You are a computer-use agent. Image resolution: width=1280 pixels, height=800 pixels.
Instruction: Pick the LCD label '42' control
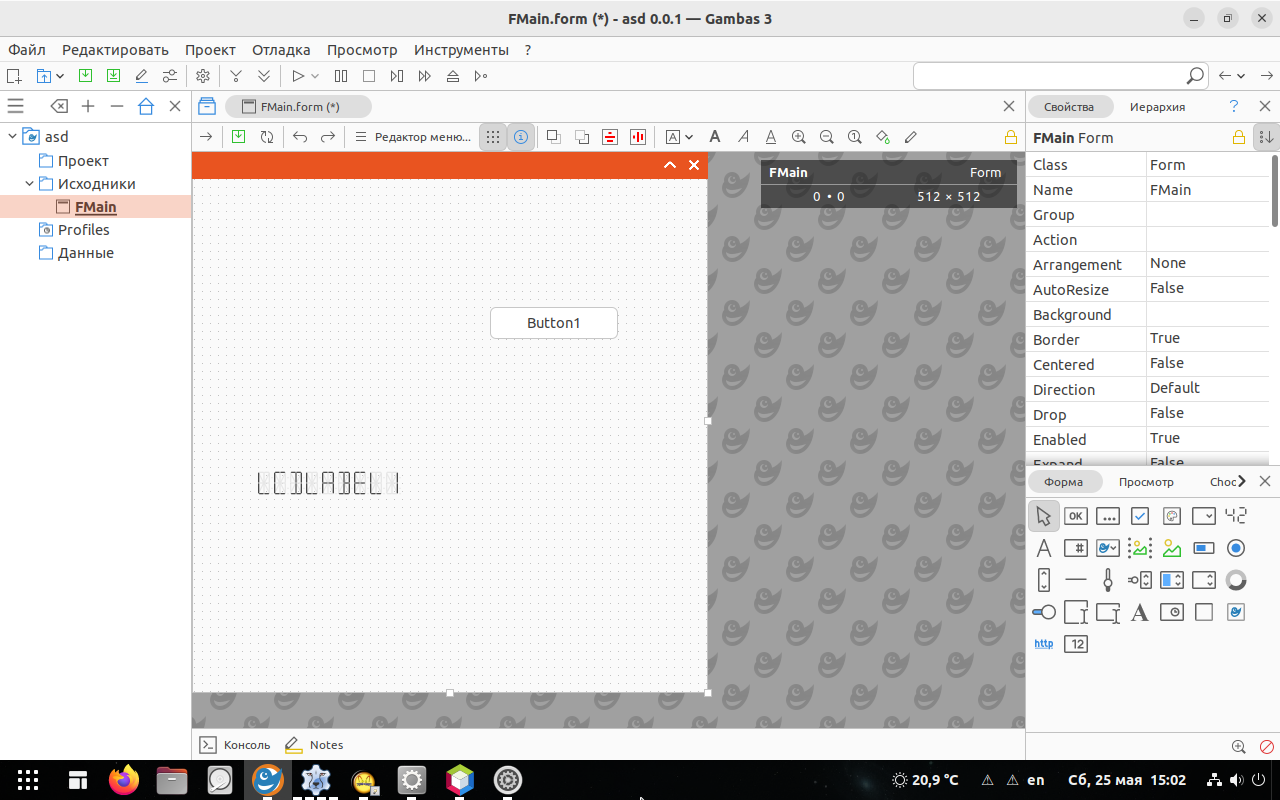tap(1236, 516)
